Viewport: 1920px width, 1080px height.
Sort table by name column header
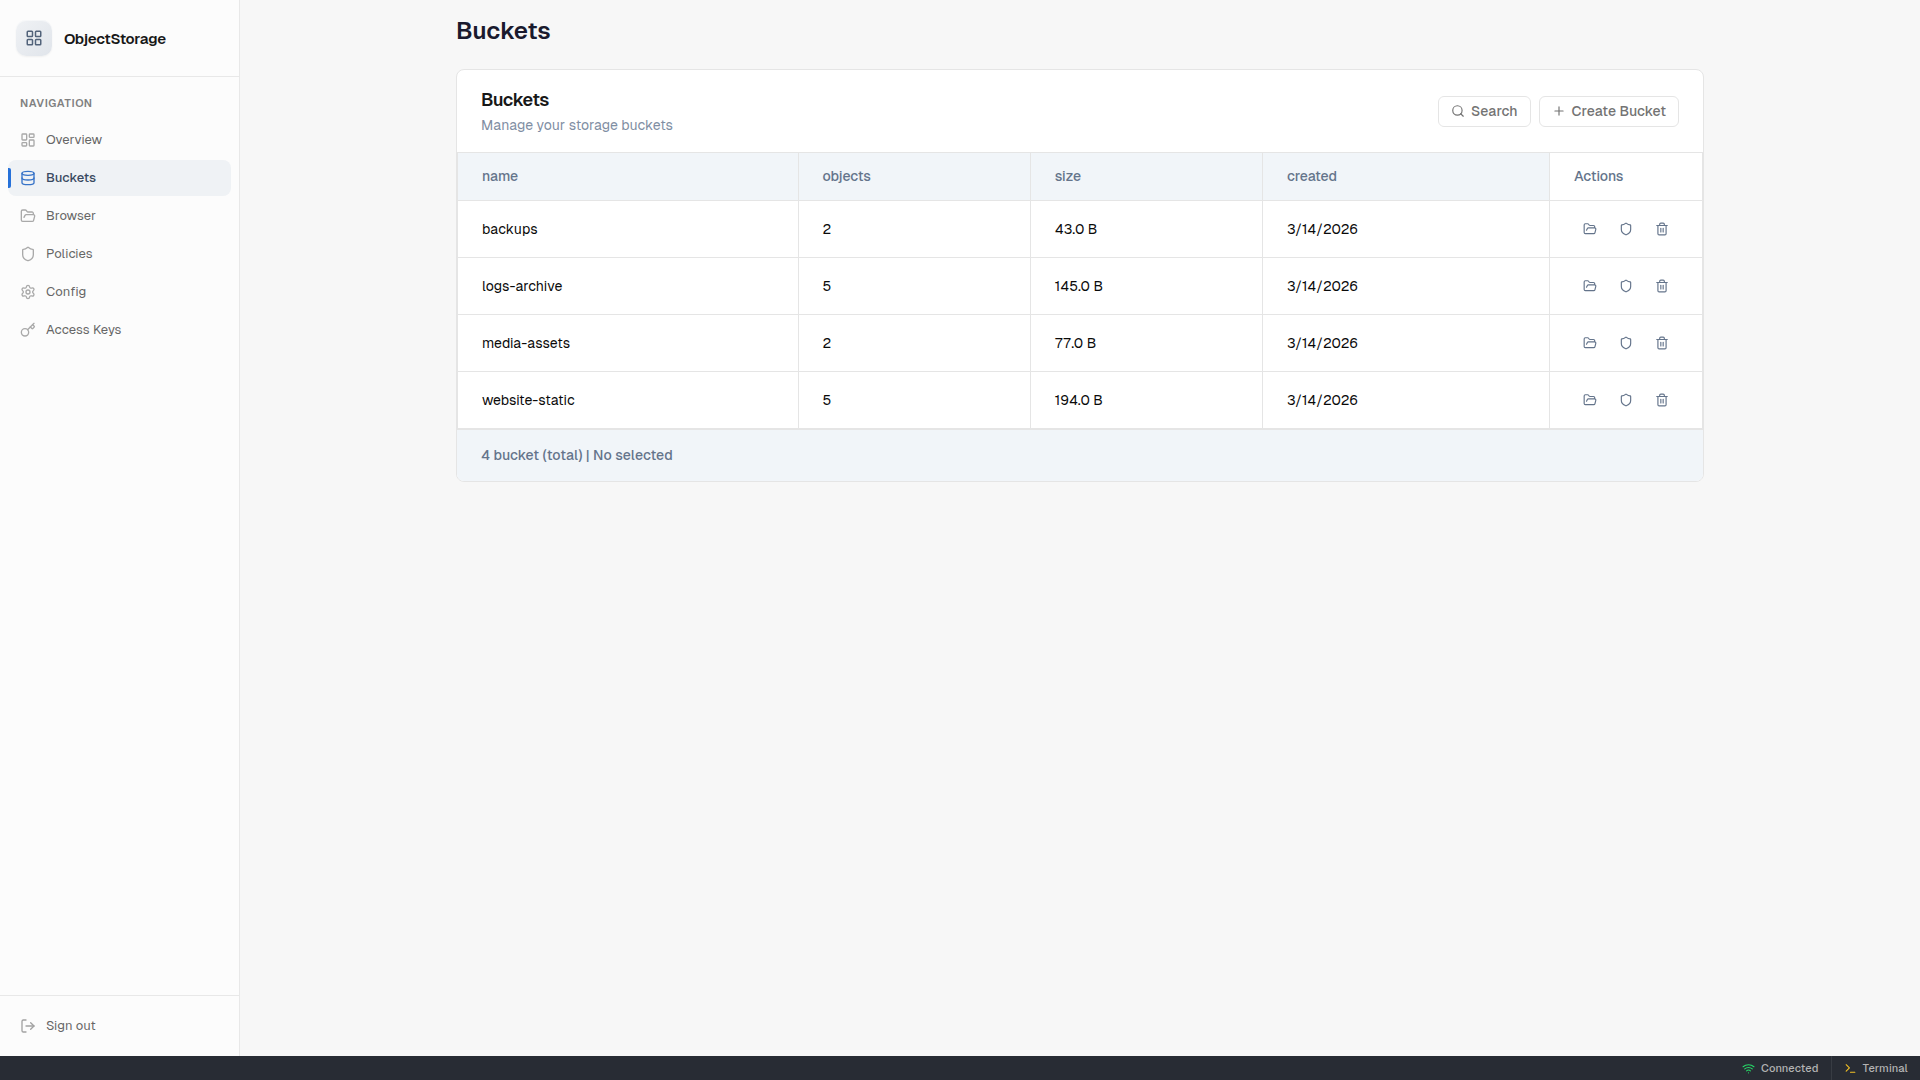(x=500, y=176)
